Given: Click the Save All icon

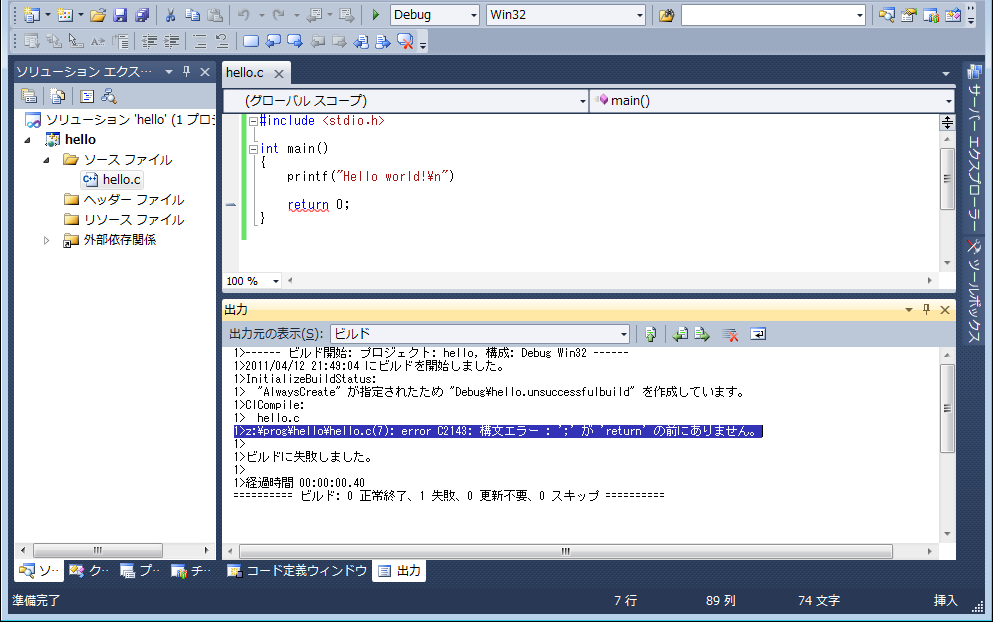Looking at the screenshot, I should coord(142,15).
